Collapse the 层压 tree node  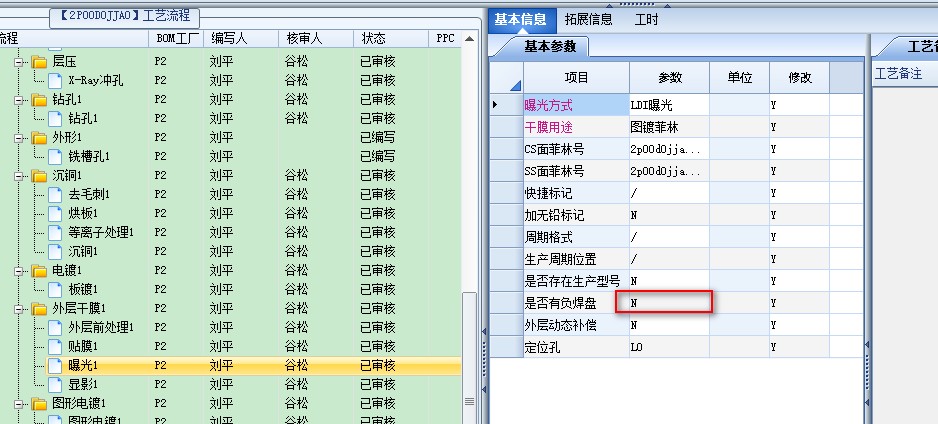19,62
